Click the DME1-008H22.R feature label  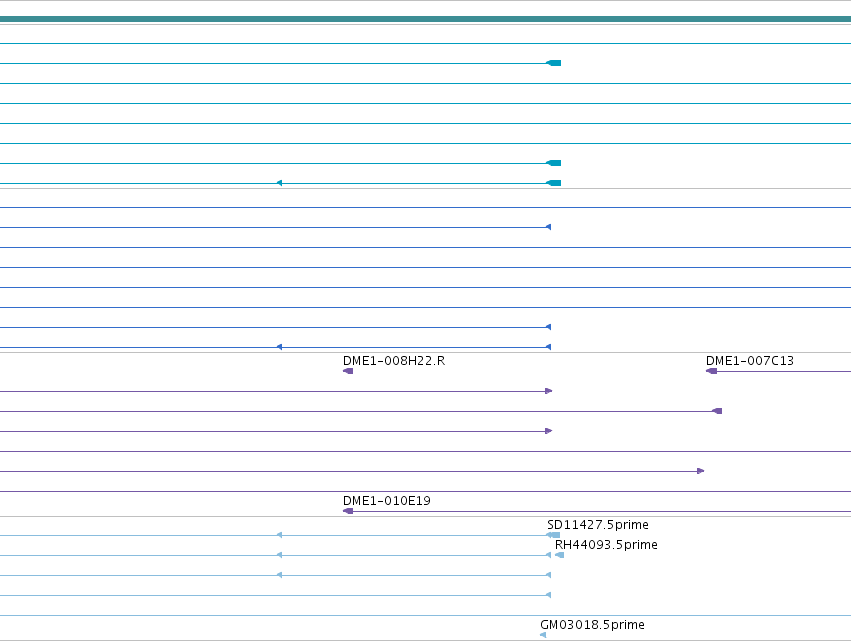(x=393, y=361)
